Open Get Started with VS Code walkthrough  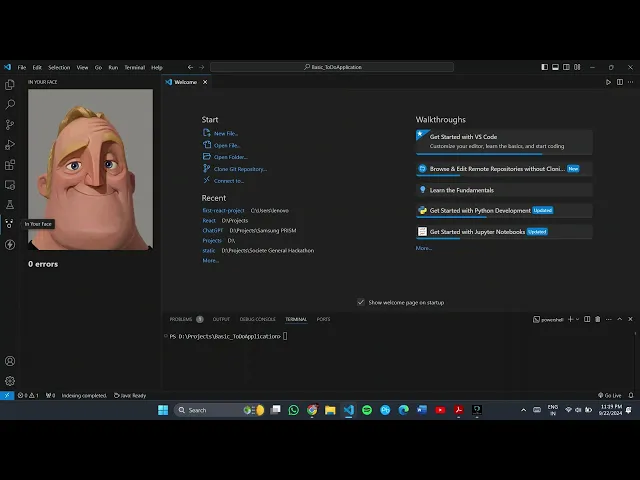(504, 142)
